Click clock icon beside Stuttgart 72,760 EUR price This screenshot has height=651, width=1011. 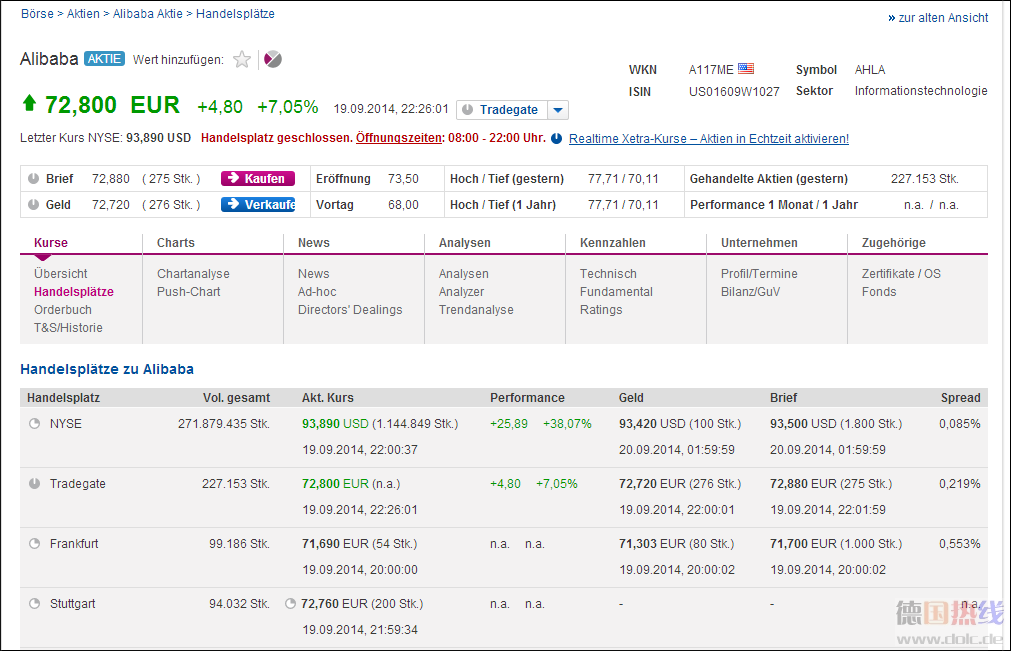click(x=291, y=603)
